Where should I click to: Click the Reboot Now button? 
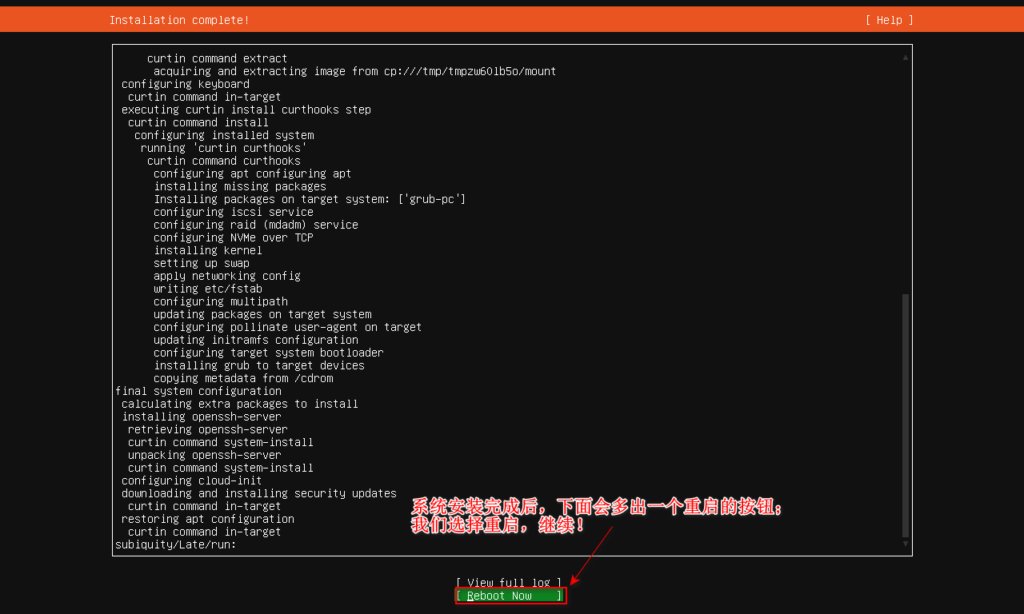pyautogui.click(x=510, y=595)
